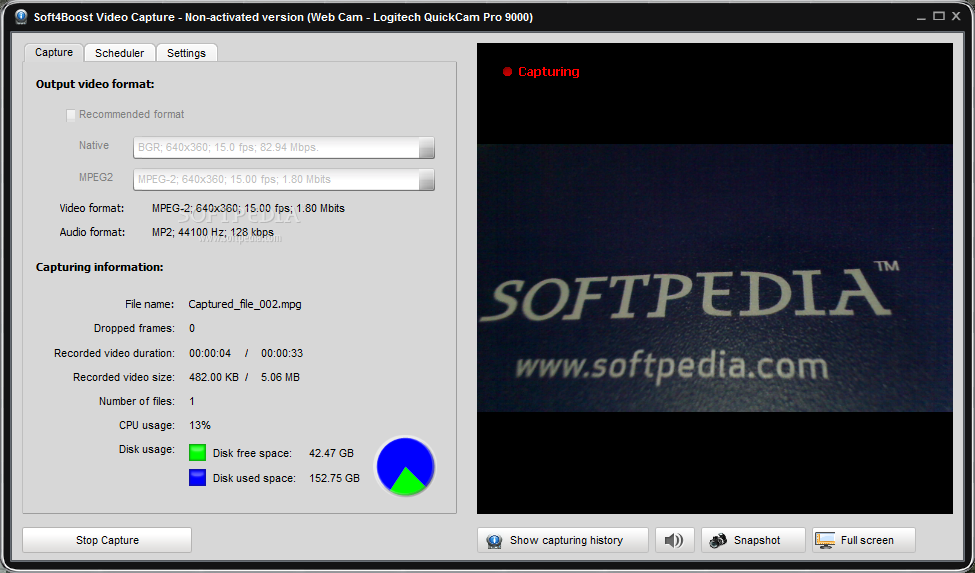
Task: Open the Settings tab
Action: [186, 53]
